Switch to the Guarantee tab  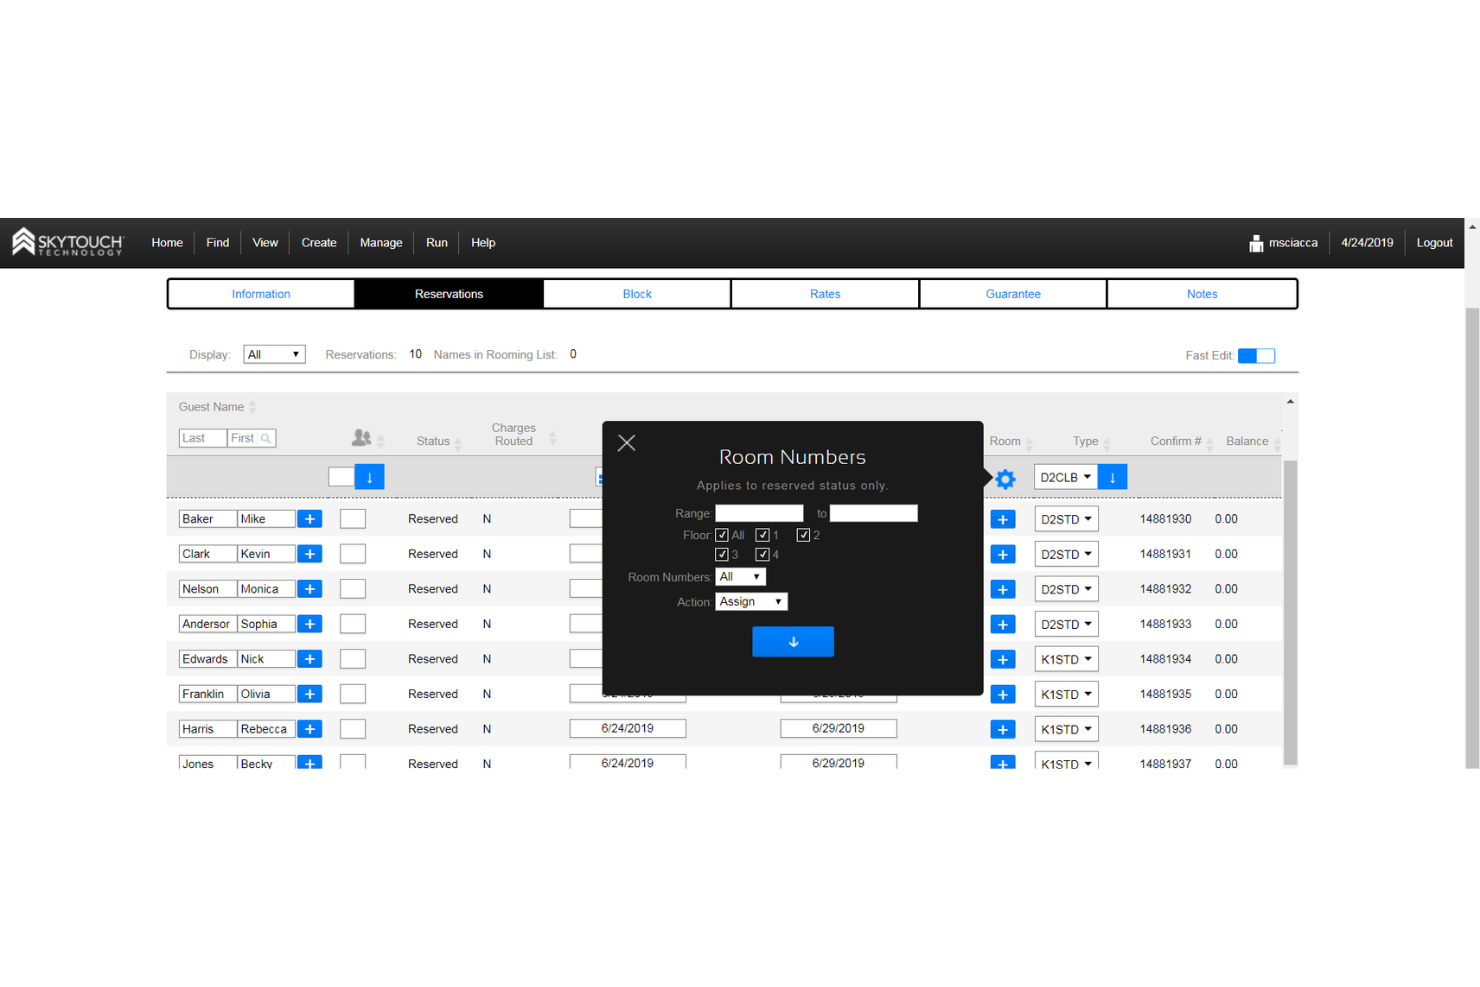click(x=1013, y=294)
